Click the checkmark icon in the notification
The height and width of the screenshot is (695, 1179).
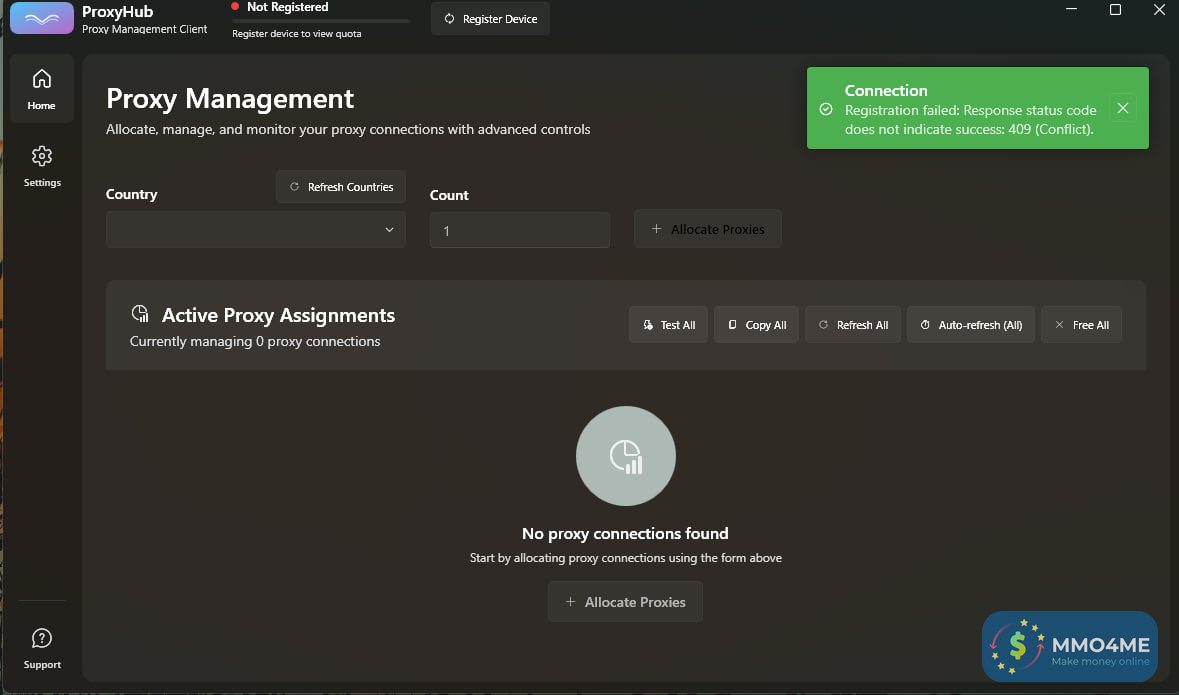point(826,109)
